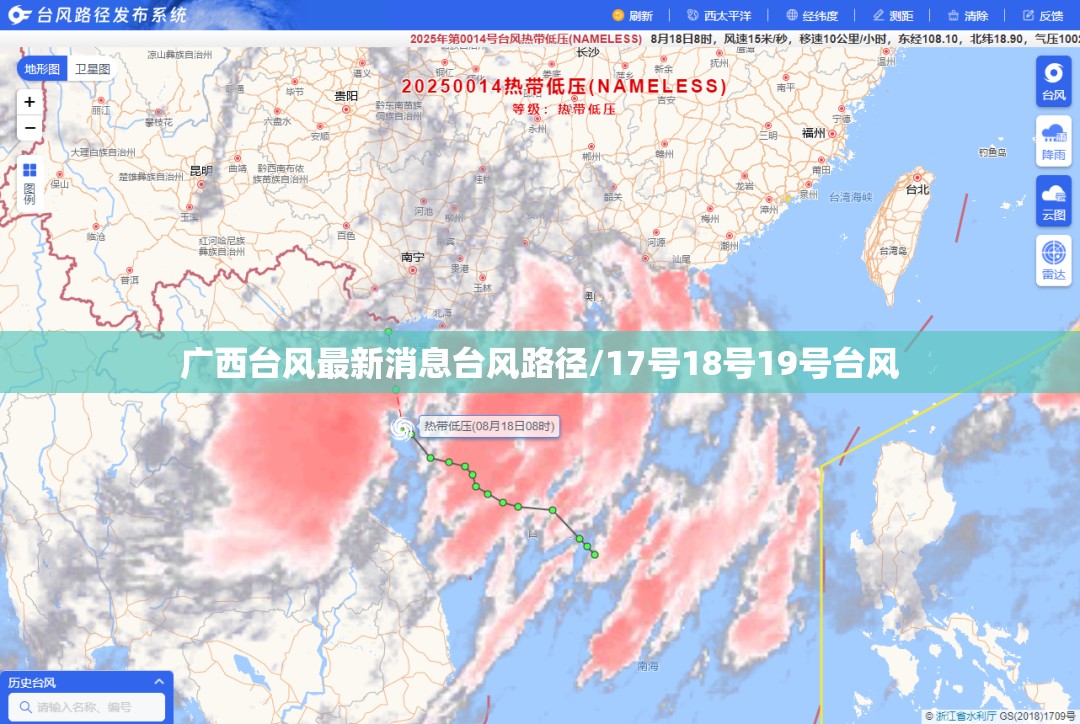Select the 测距 distance measuring tool
Screen dimensions: 1080x724
[893, 15]
